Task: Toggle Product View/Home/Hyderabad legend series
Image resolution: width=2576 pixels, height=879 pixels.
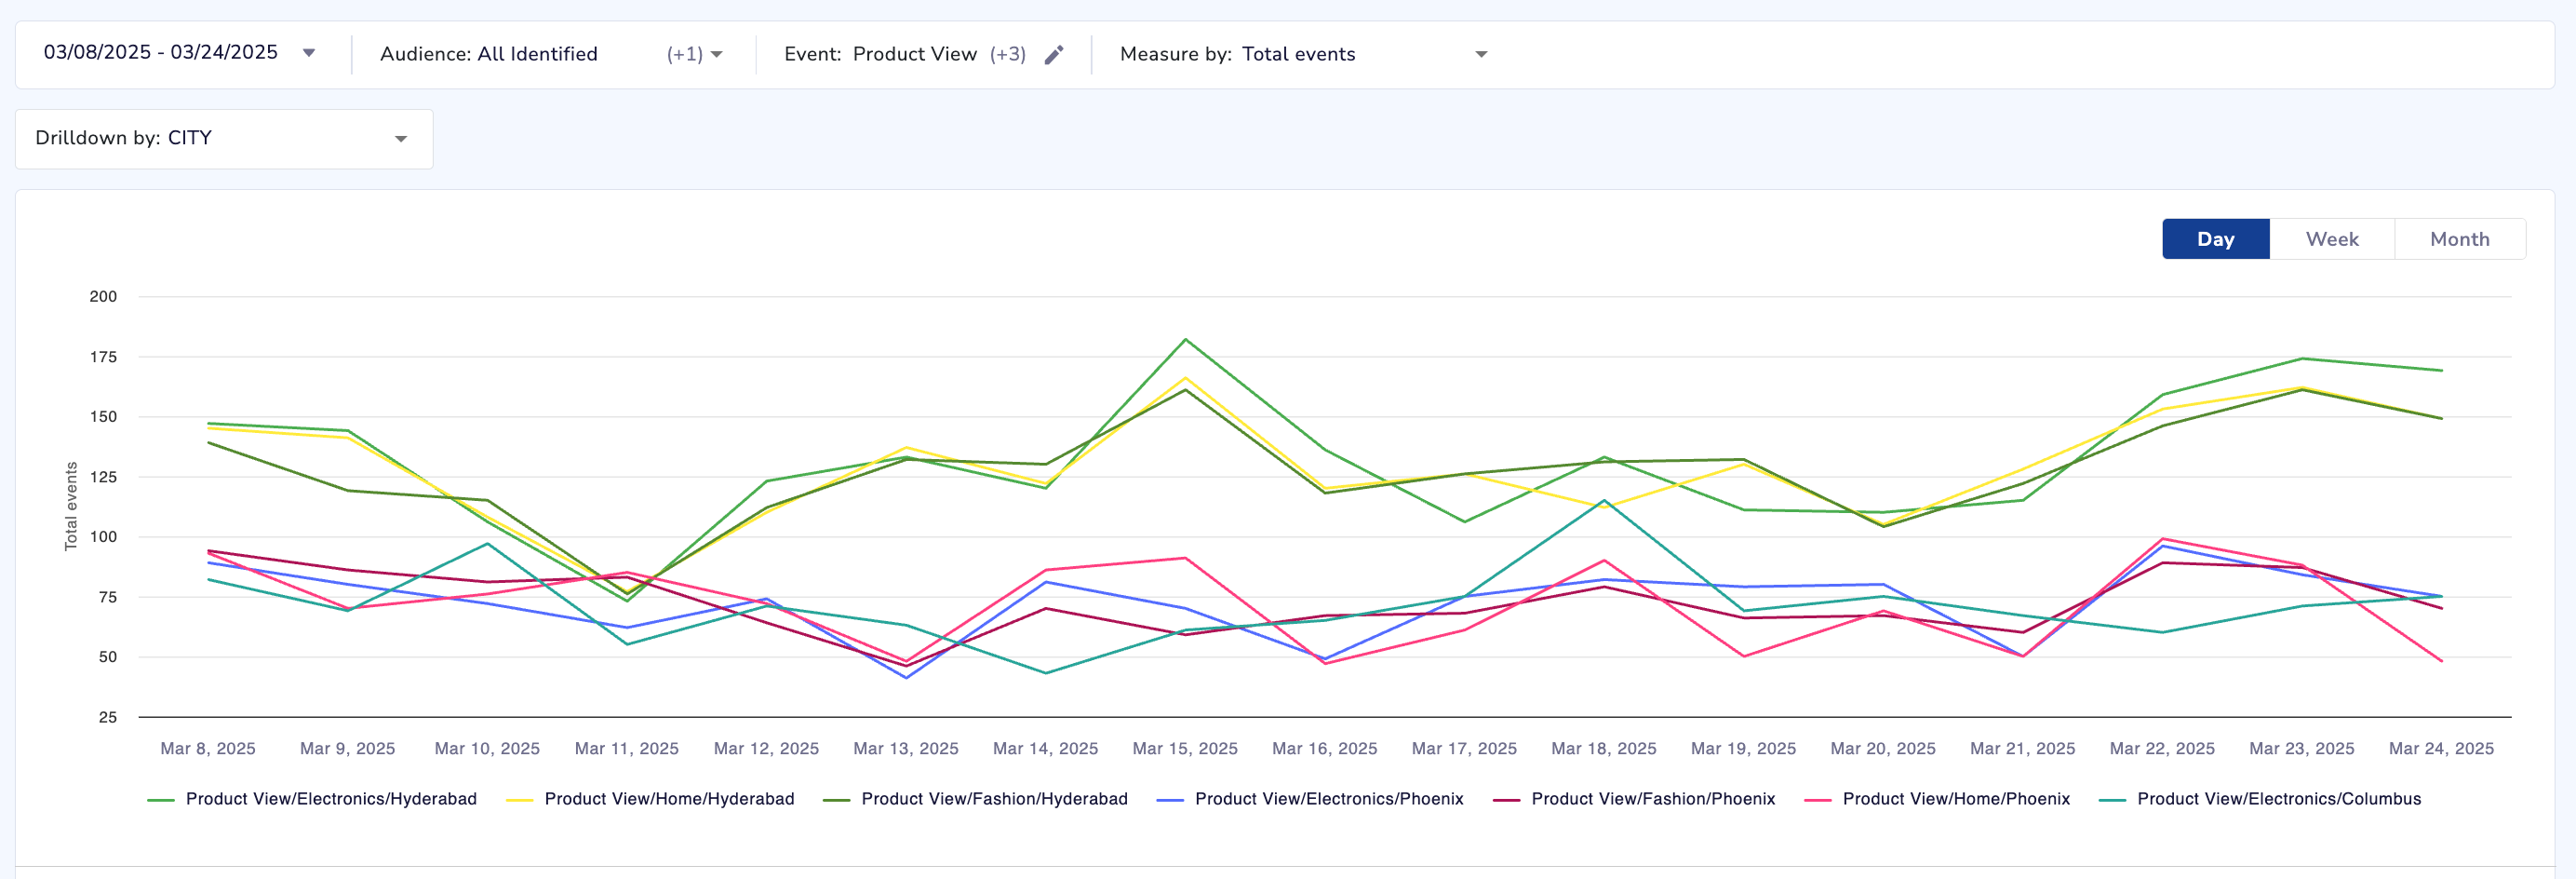Action: pos(668,799)
